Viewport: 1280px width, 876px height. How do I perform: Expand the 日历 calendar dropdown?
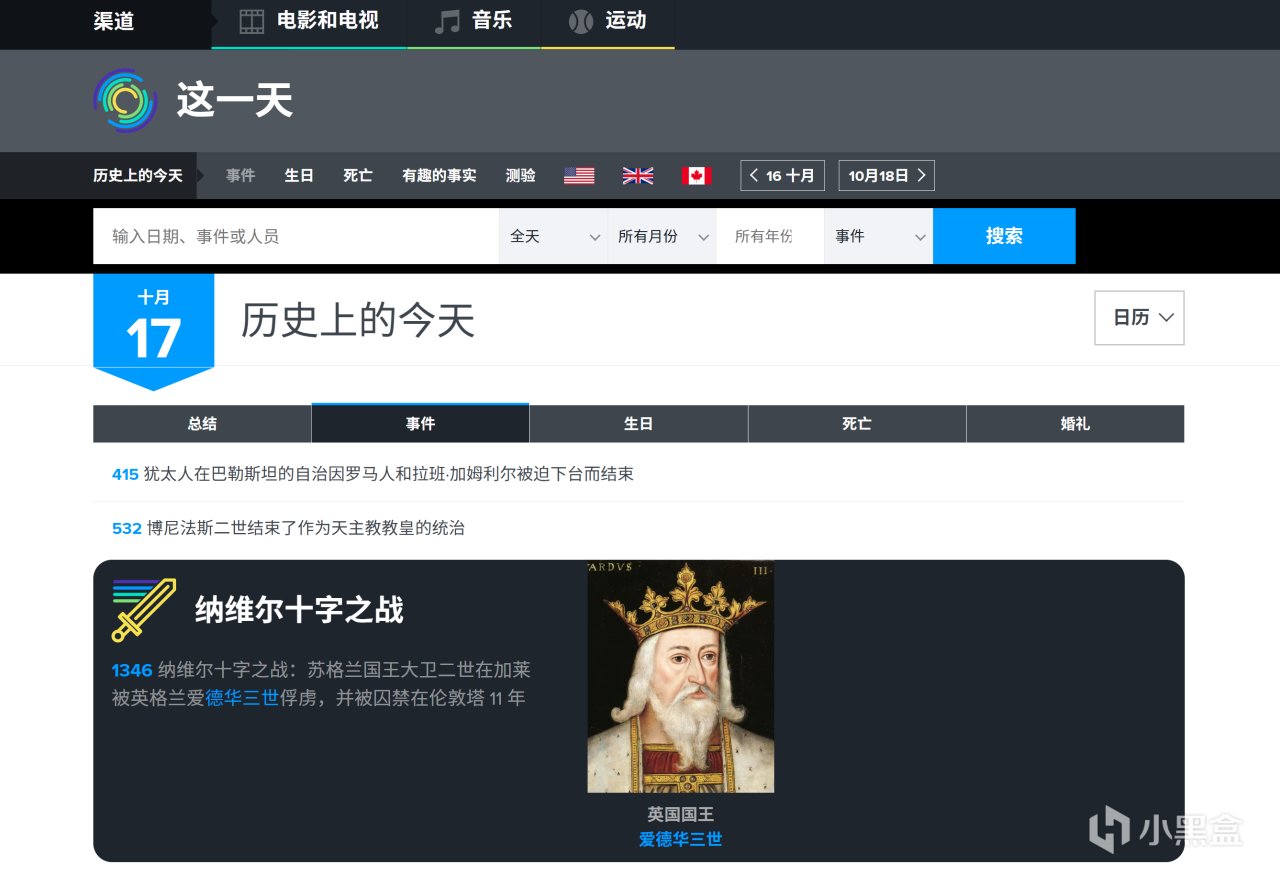coord(1140,318)
